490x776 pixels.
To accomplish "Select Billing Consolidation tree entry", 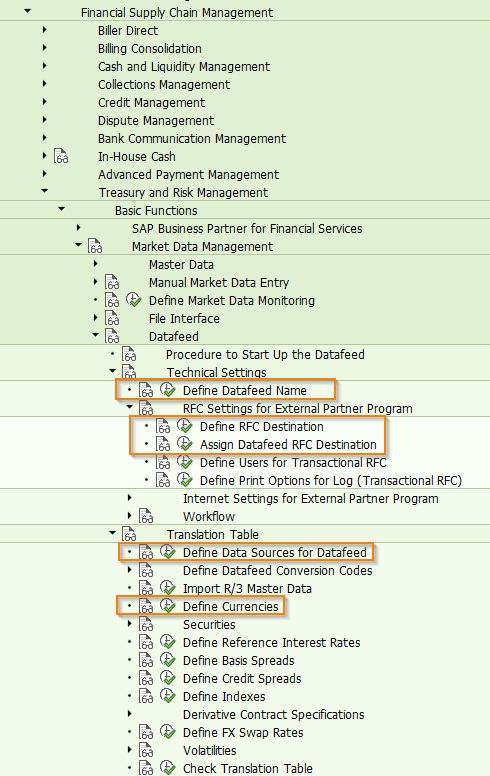I will (149, 48).
